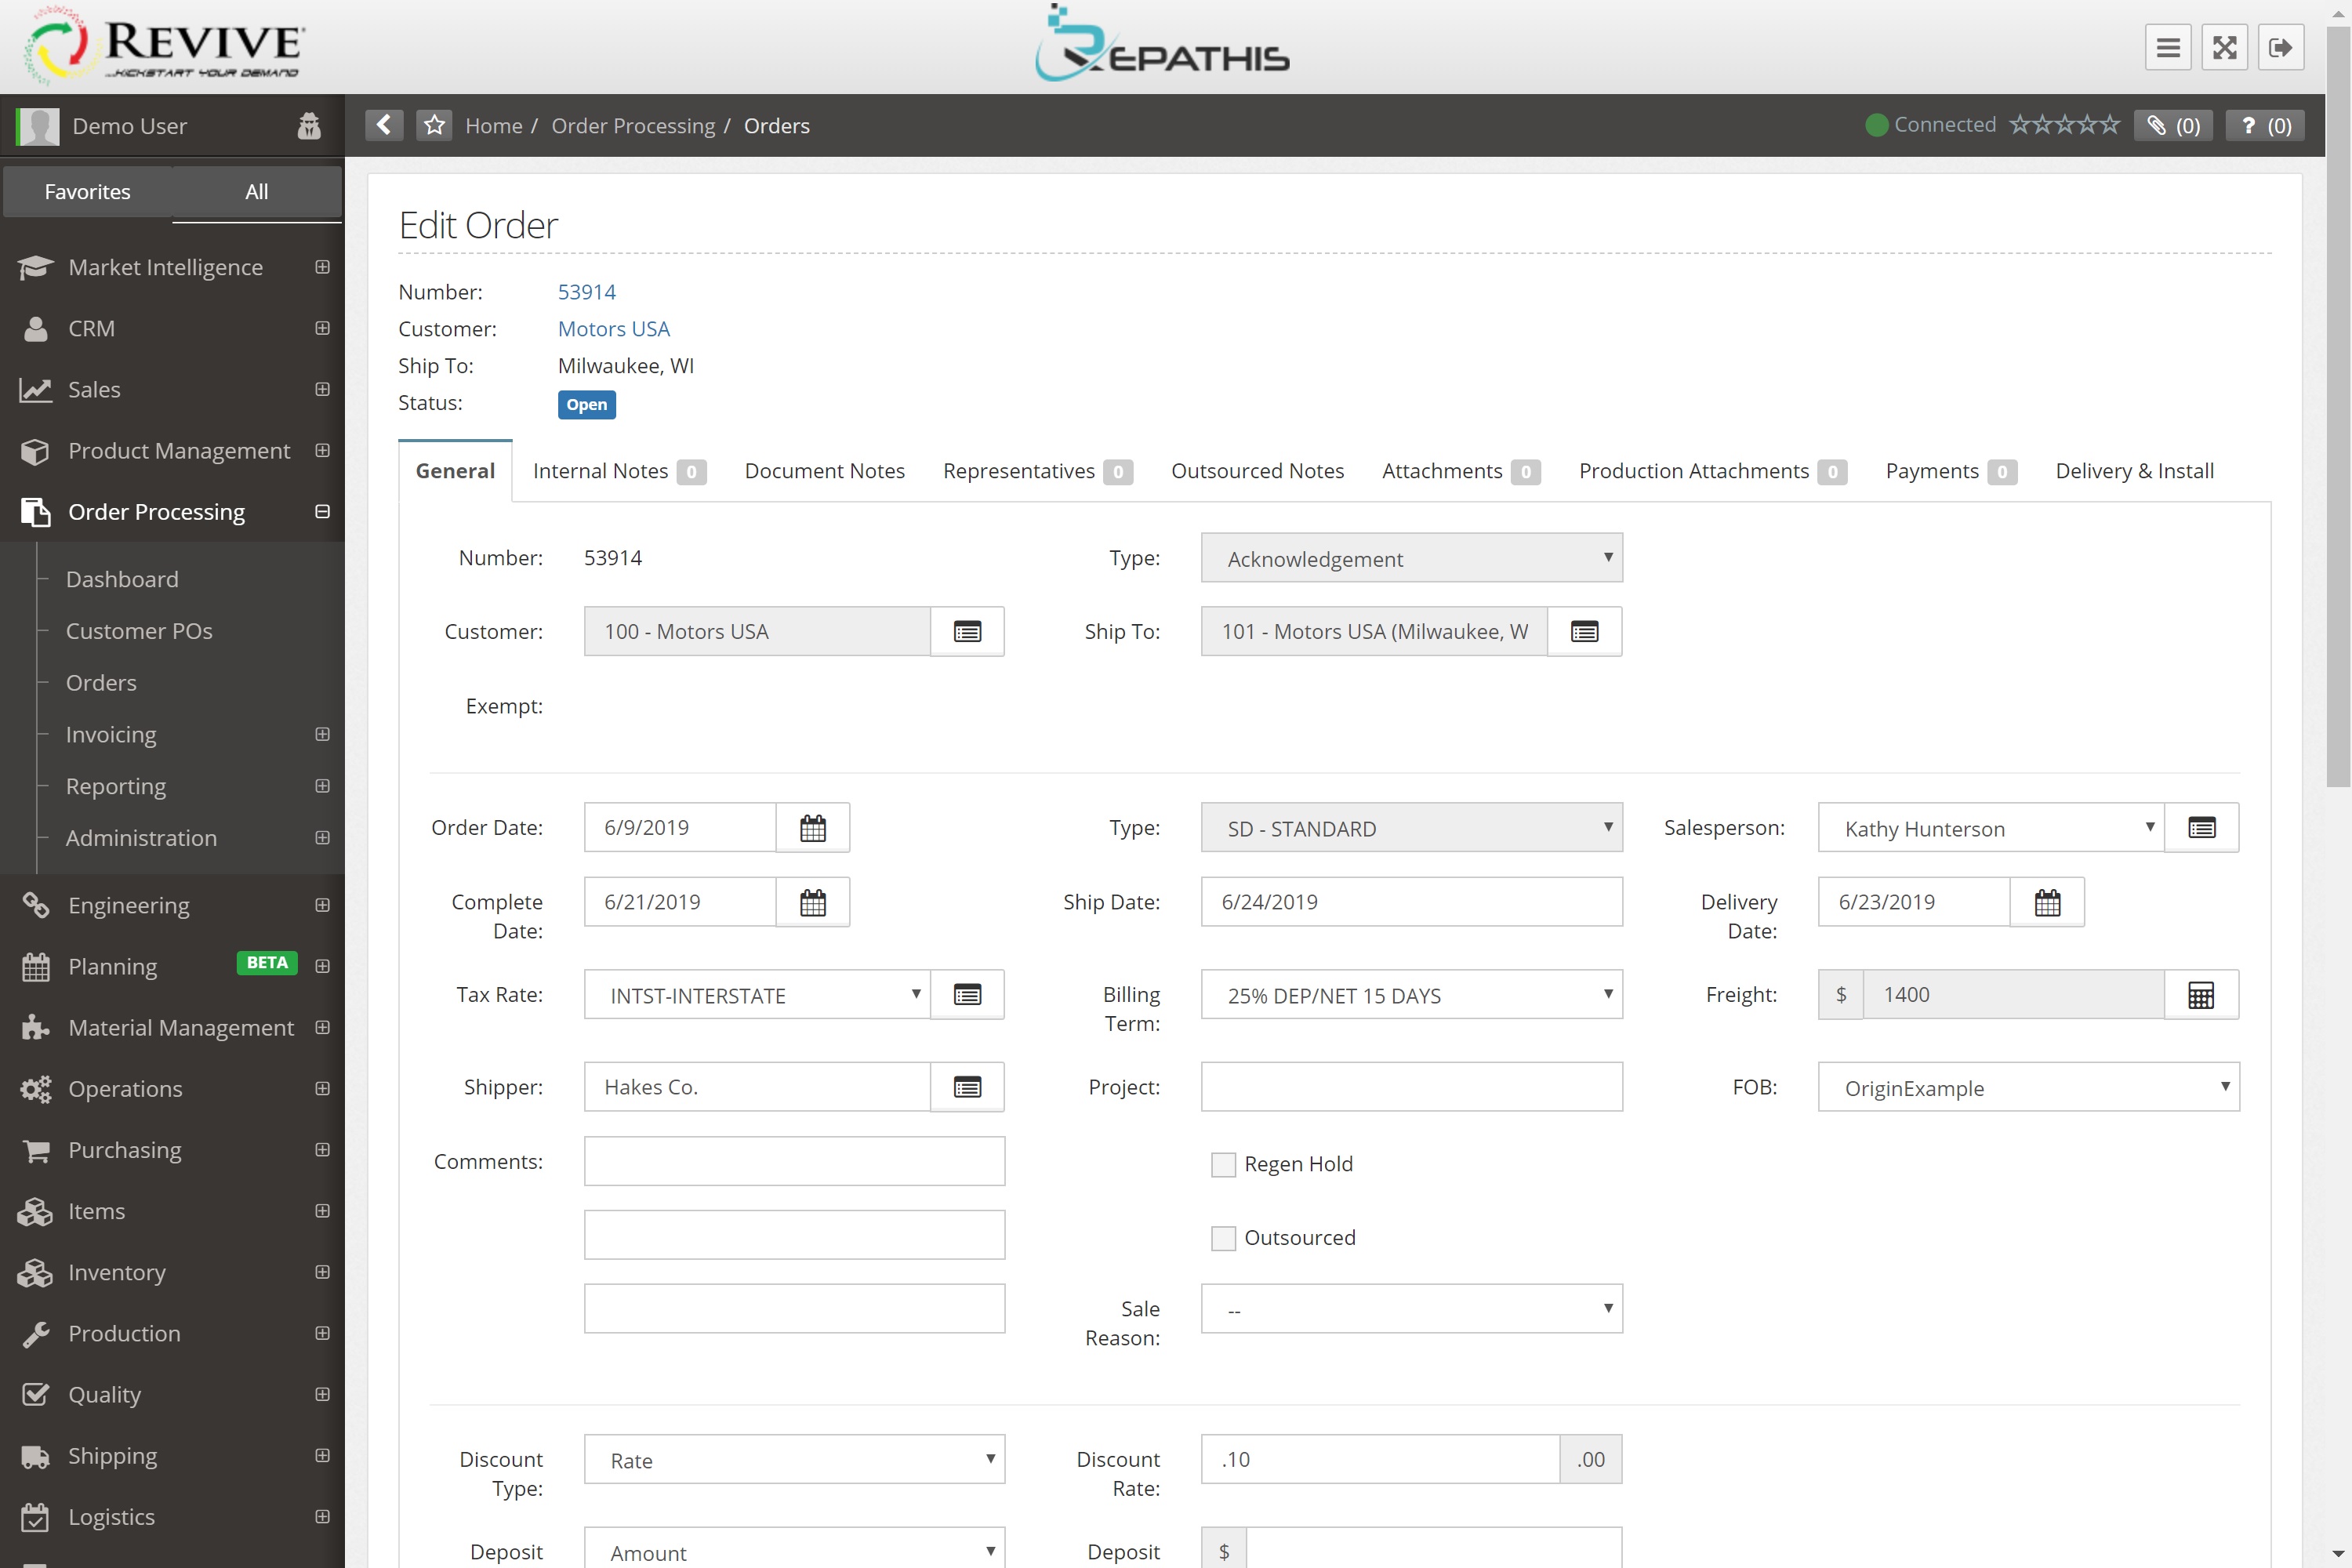Click the Ship Date input field
The image size is (2352, 1568).
pyautogui.click(x=1411, y=902)
